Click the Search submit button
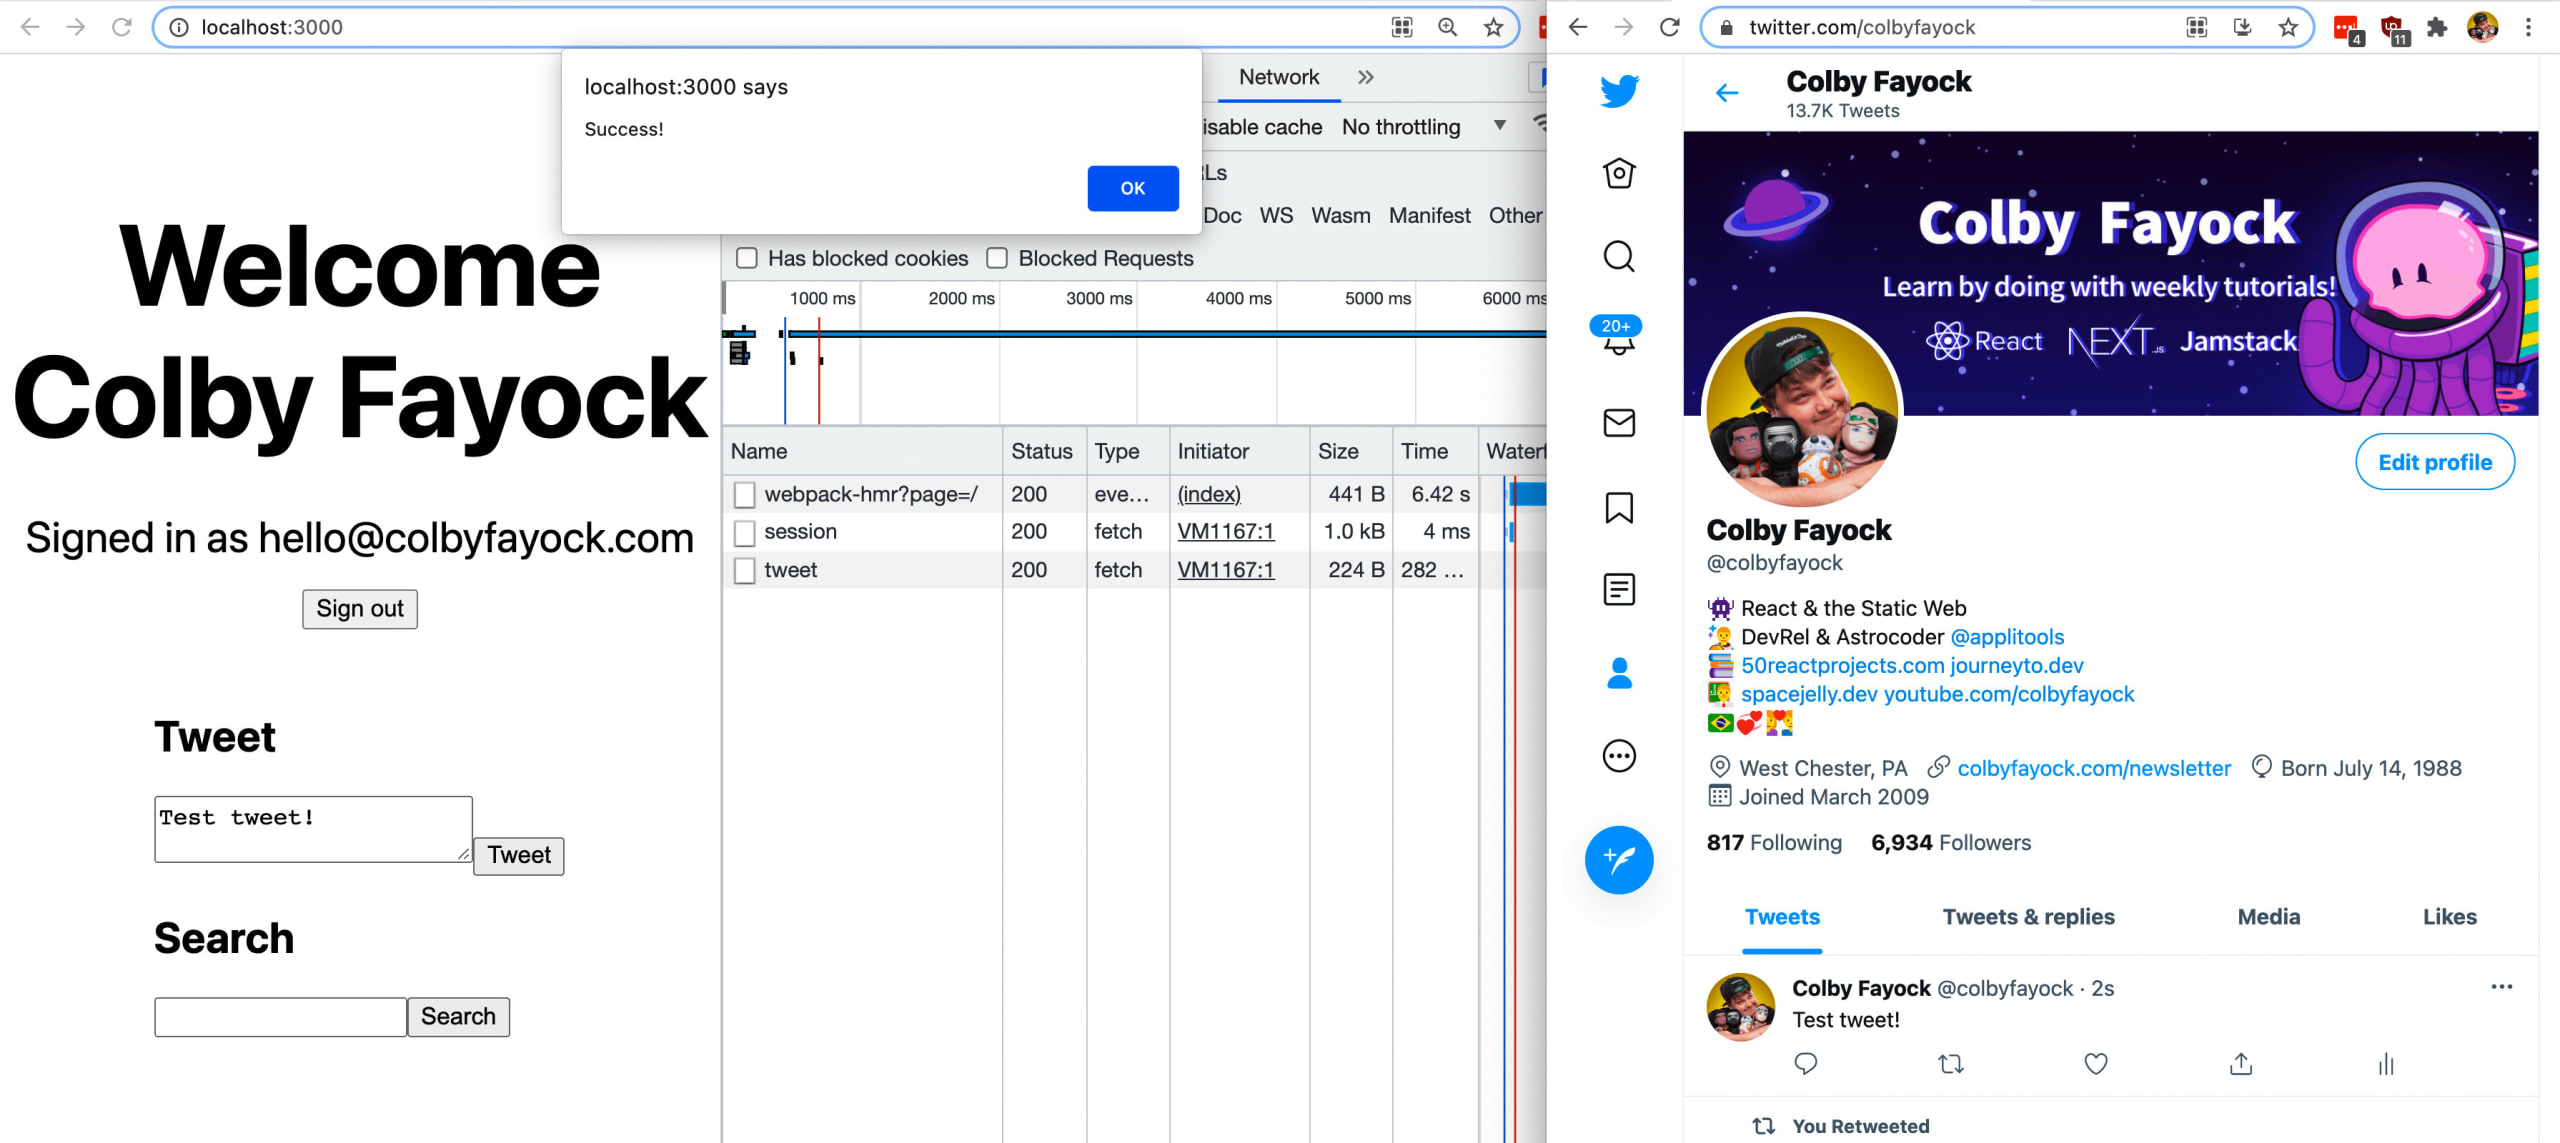Viewport: 2560px width, 1143px height. 458,1017
